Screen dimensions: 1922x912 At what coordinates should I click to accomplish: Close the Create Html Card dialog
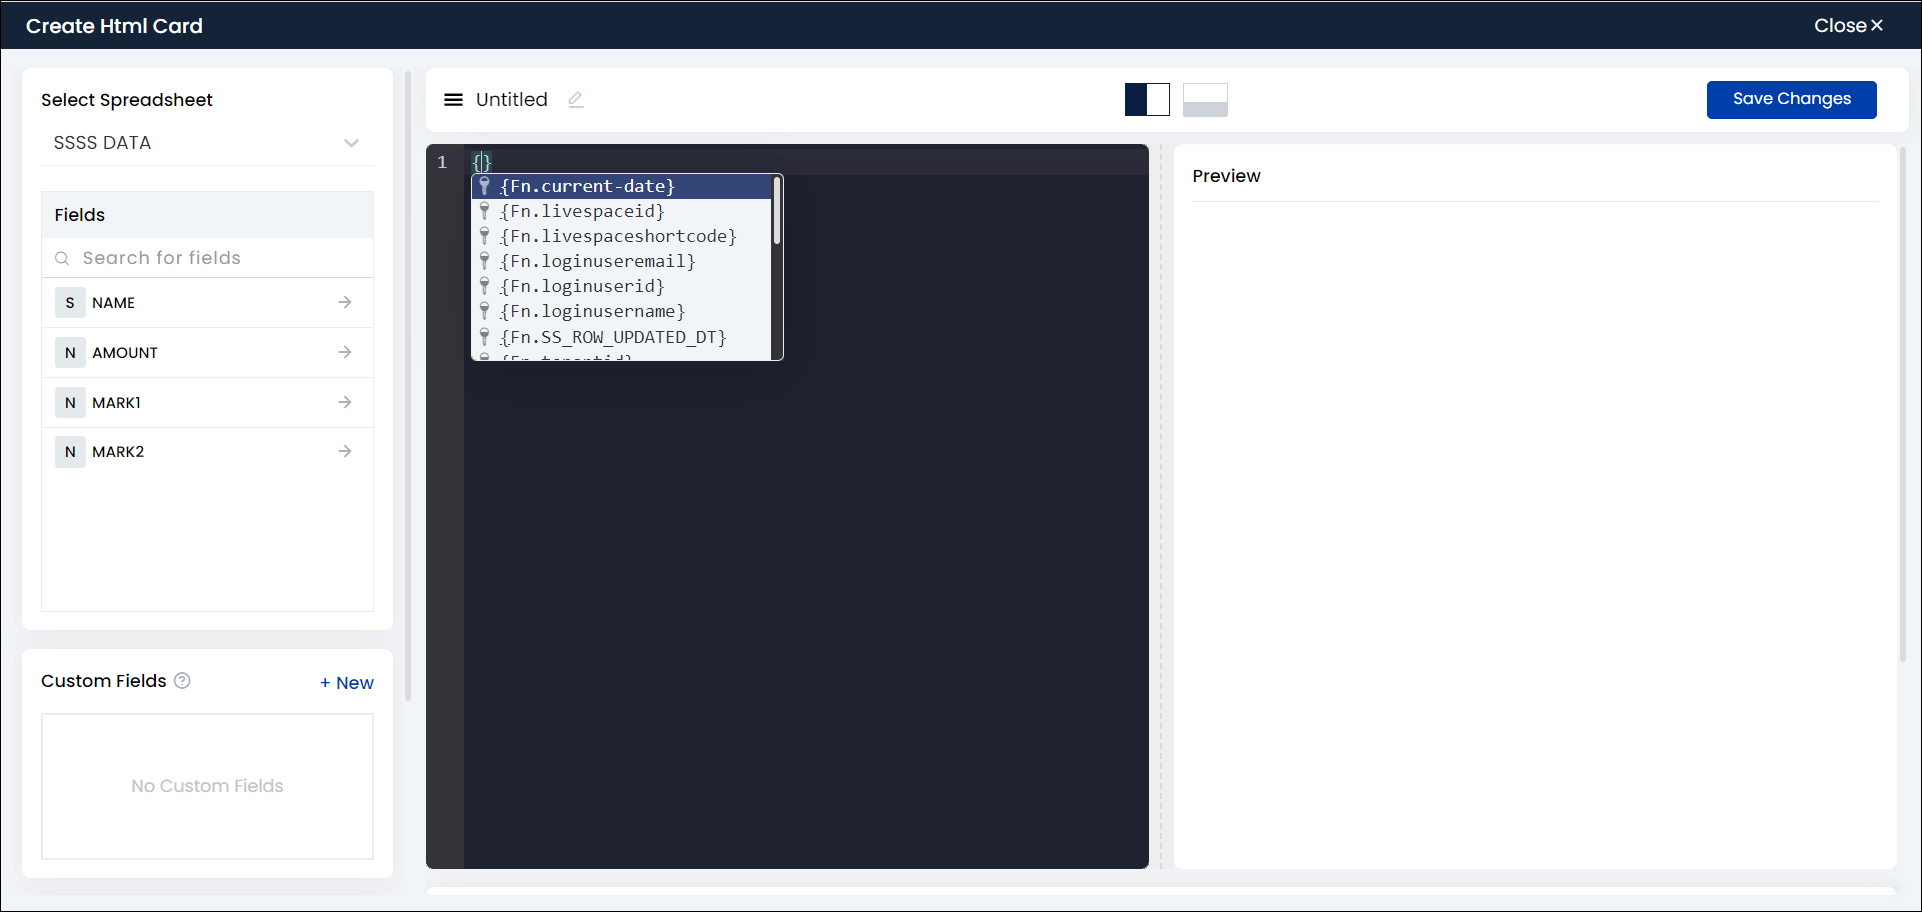pyautogui.click(x=1848, y=26)
